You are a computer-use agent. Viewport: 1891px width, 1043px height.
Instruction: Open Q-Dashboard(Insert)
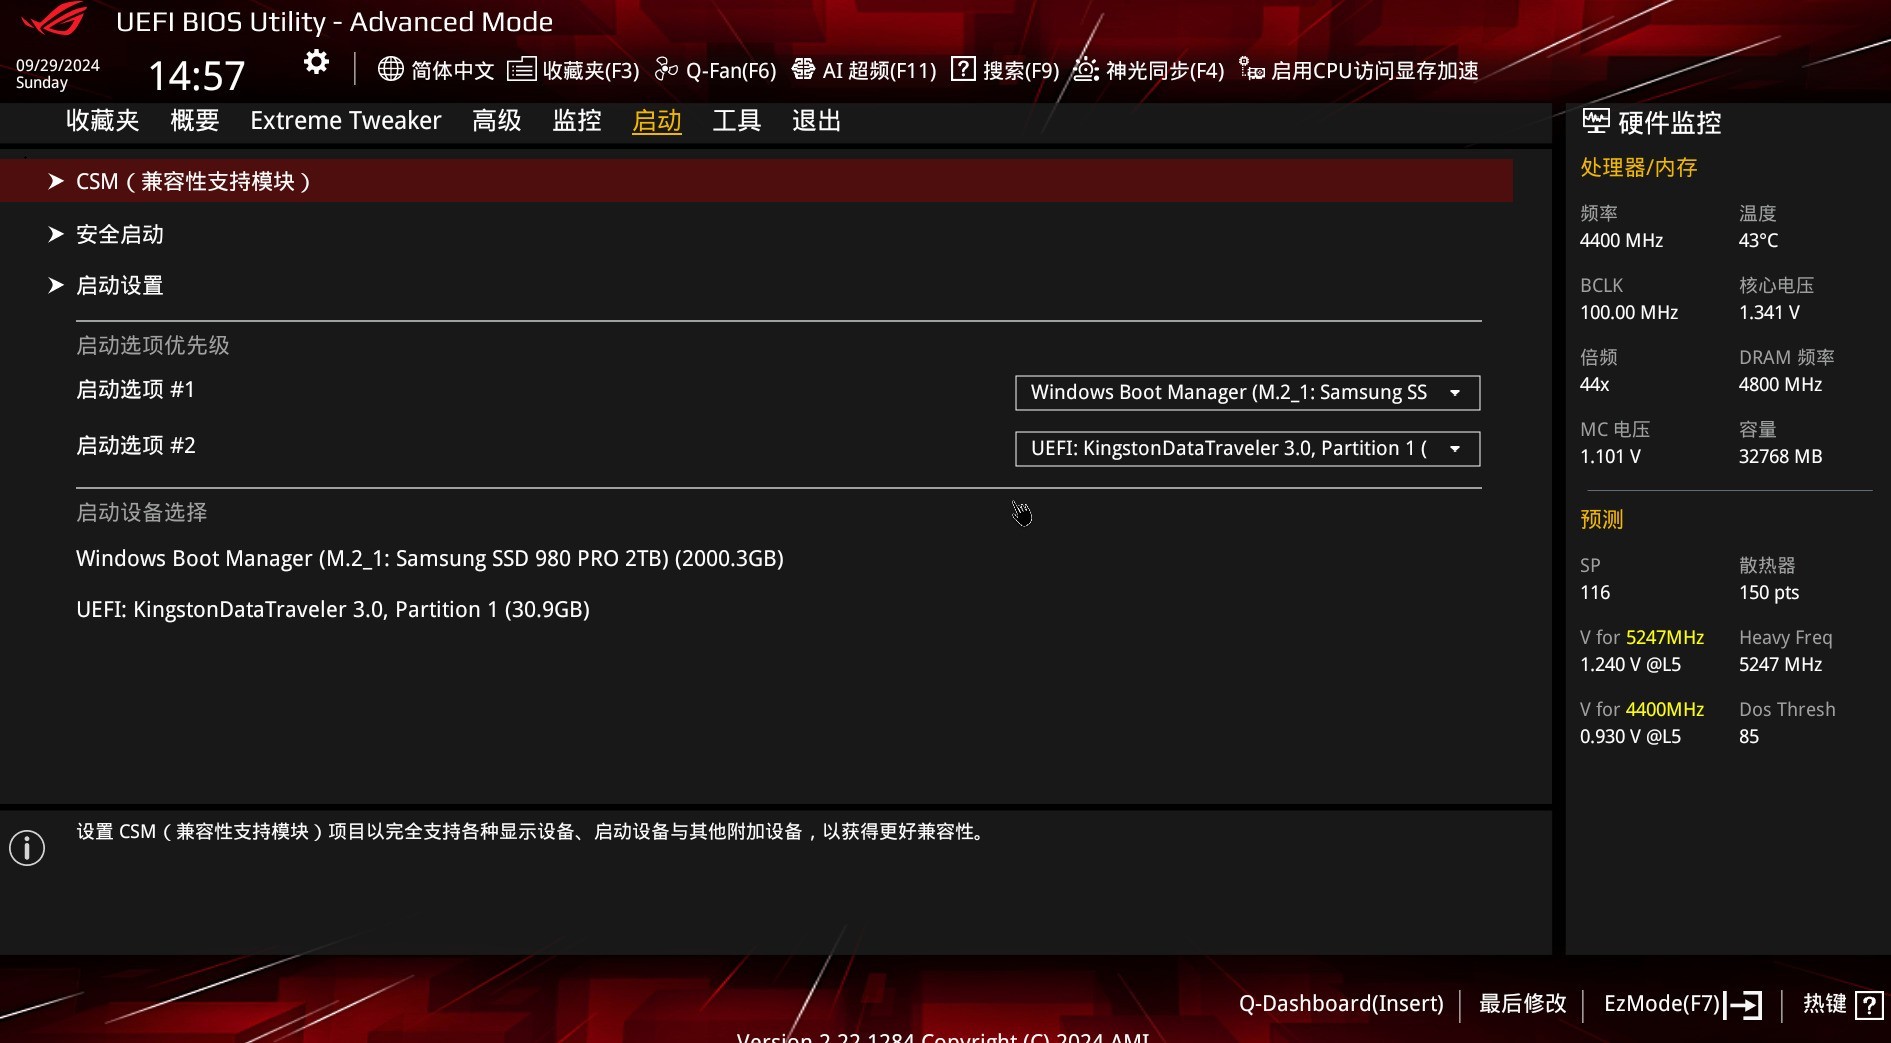(1341, 1003)
